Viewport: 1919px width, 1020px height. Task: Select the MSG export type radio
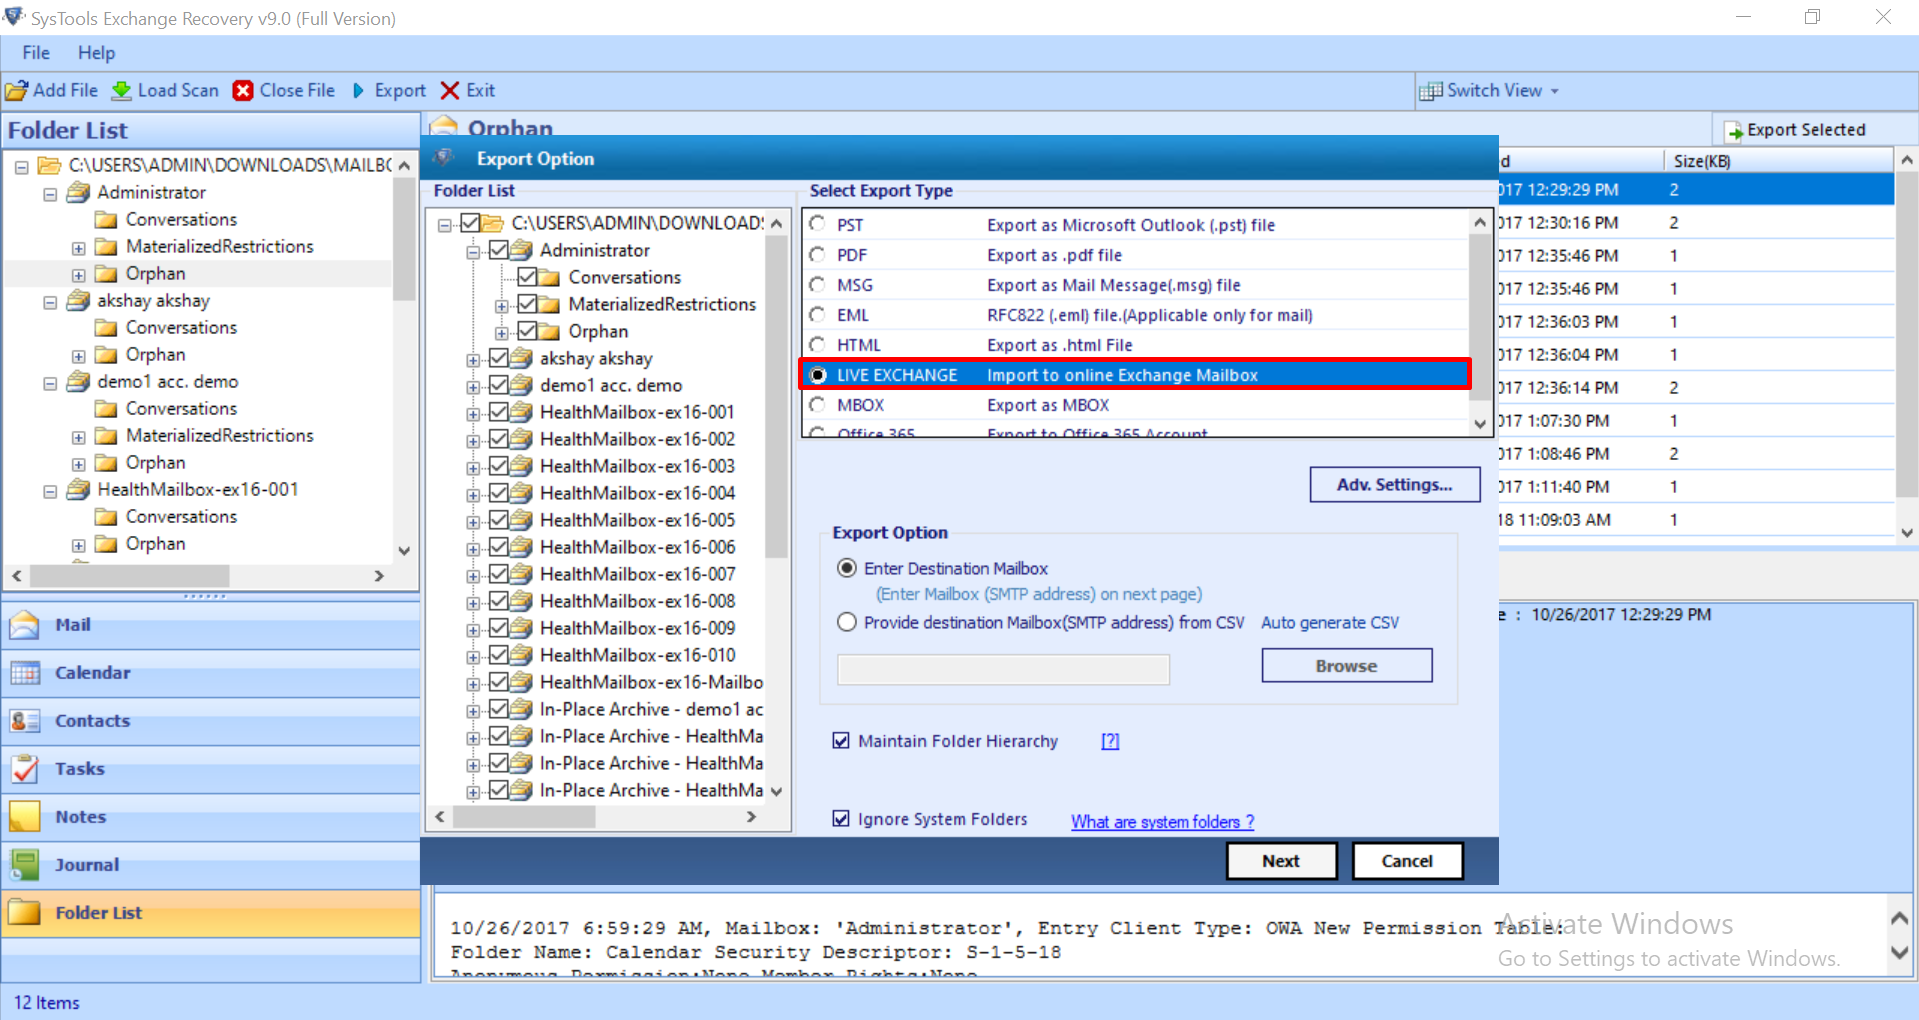coord(818,284)
